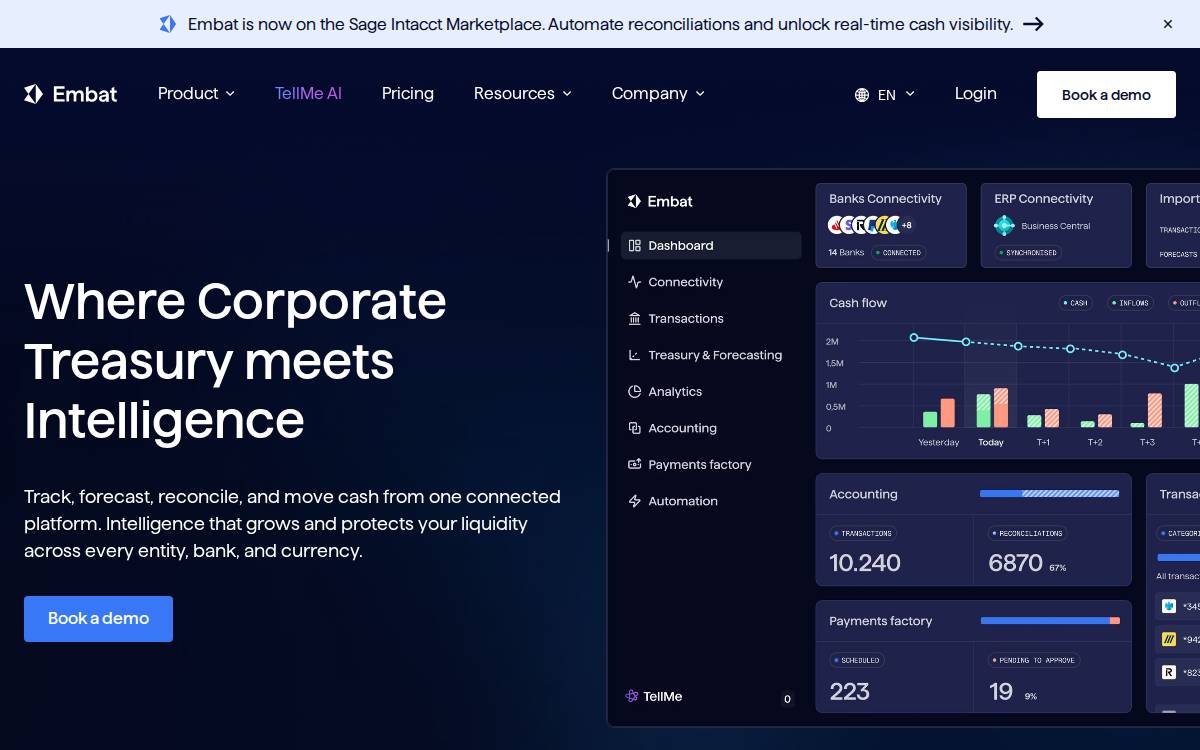Click the ERP Connectivity card title
This screenshot has width=1200, height=750.
pyautogui.click(x=1043, y=199)
